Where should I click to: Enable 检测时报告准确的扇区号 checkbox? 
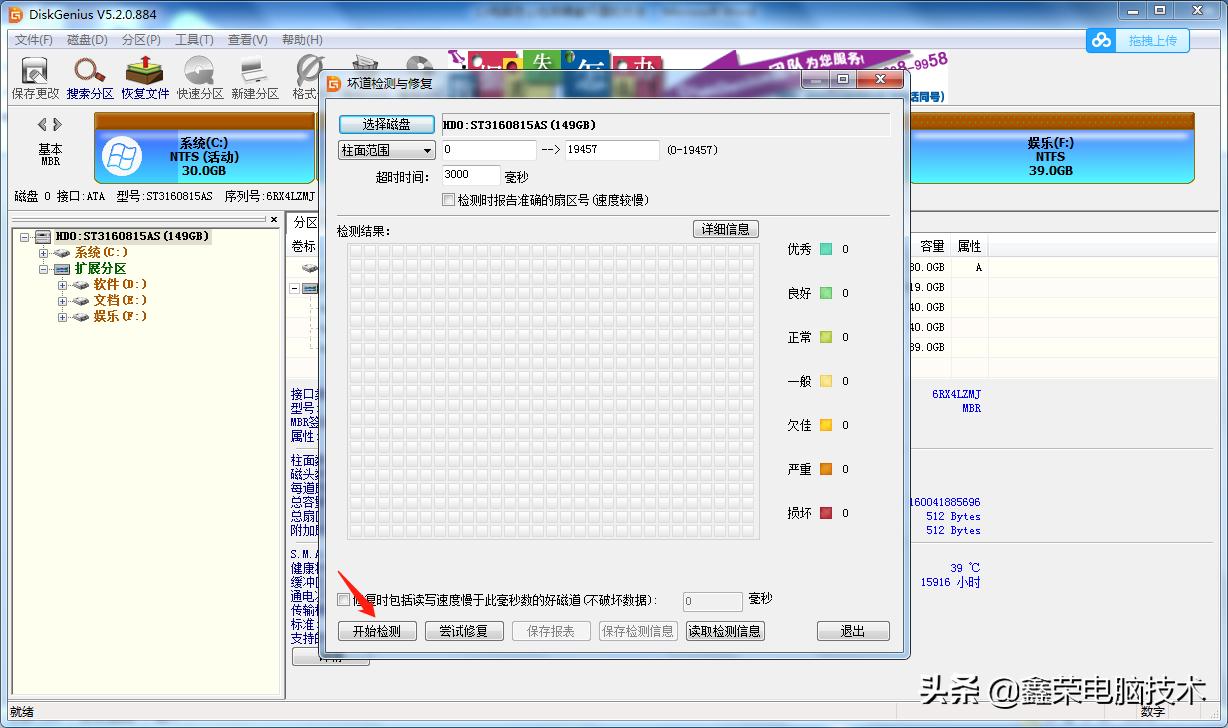448,199
